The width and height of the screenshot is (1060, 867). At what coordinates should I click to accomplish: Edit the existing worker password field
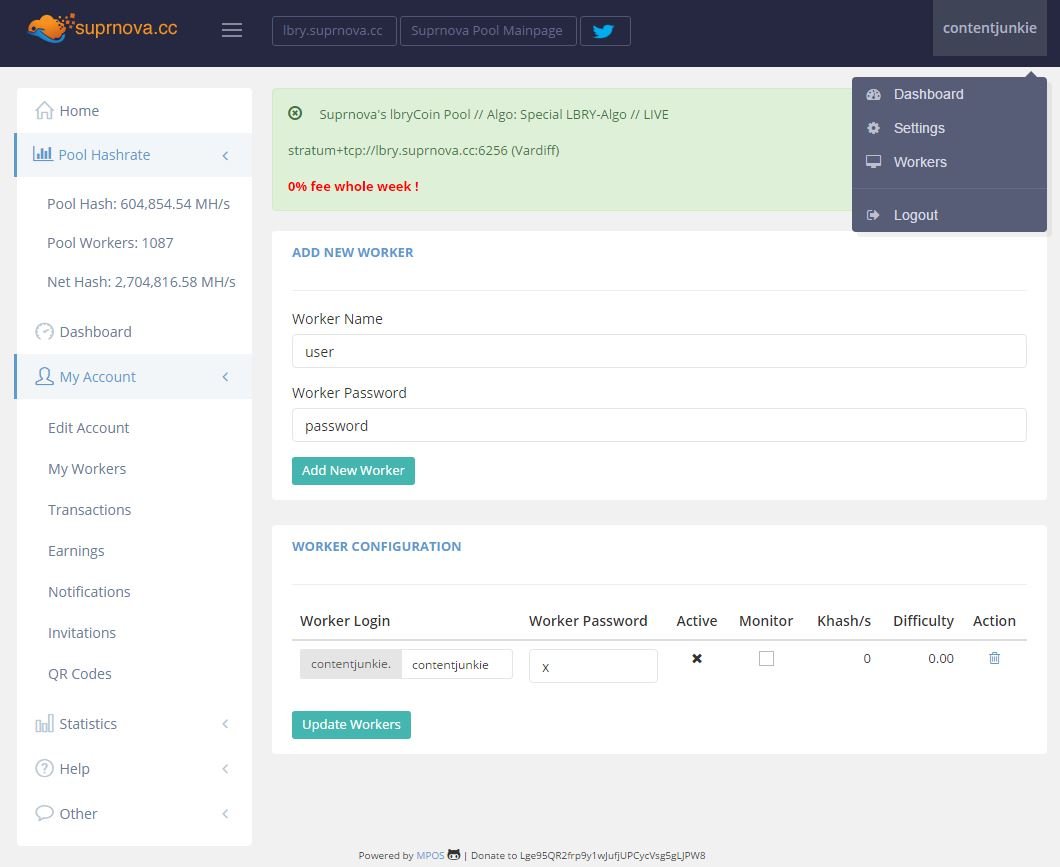pyautogui.click(x=593, y=666)
